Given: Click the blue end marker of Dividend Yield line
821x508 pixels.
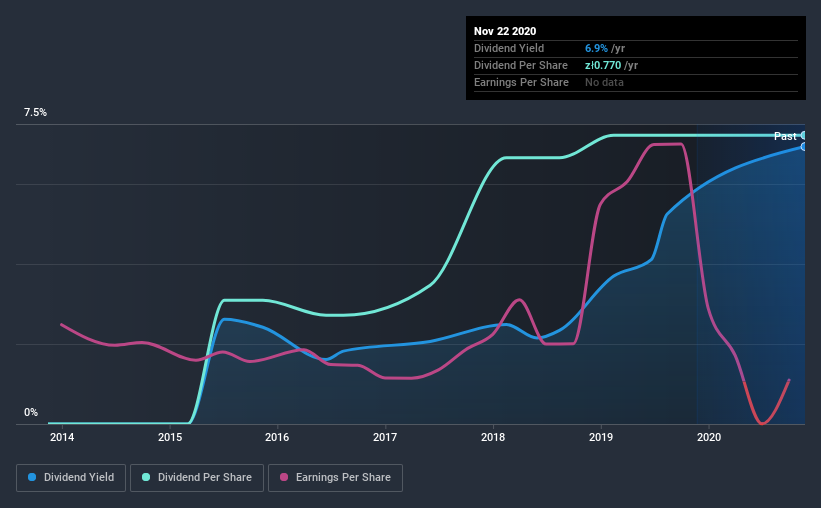Looking at the screenshot, I should tap(804, 147).
